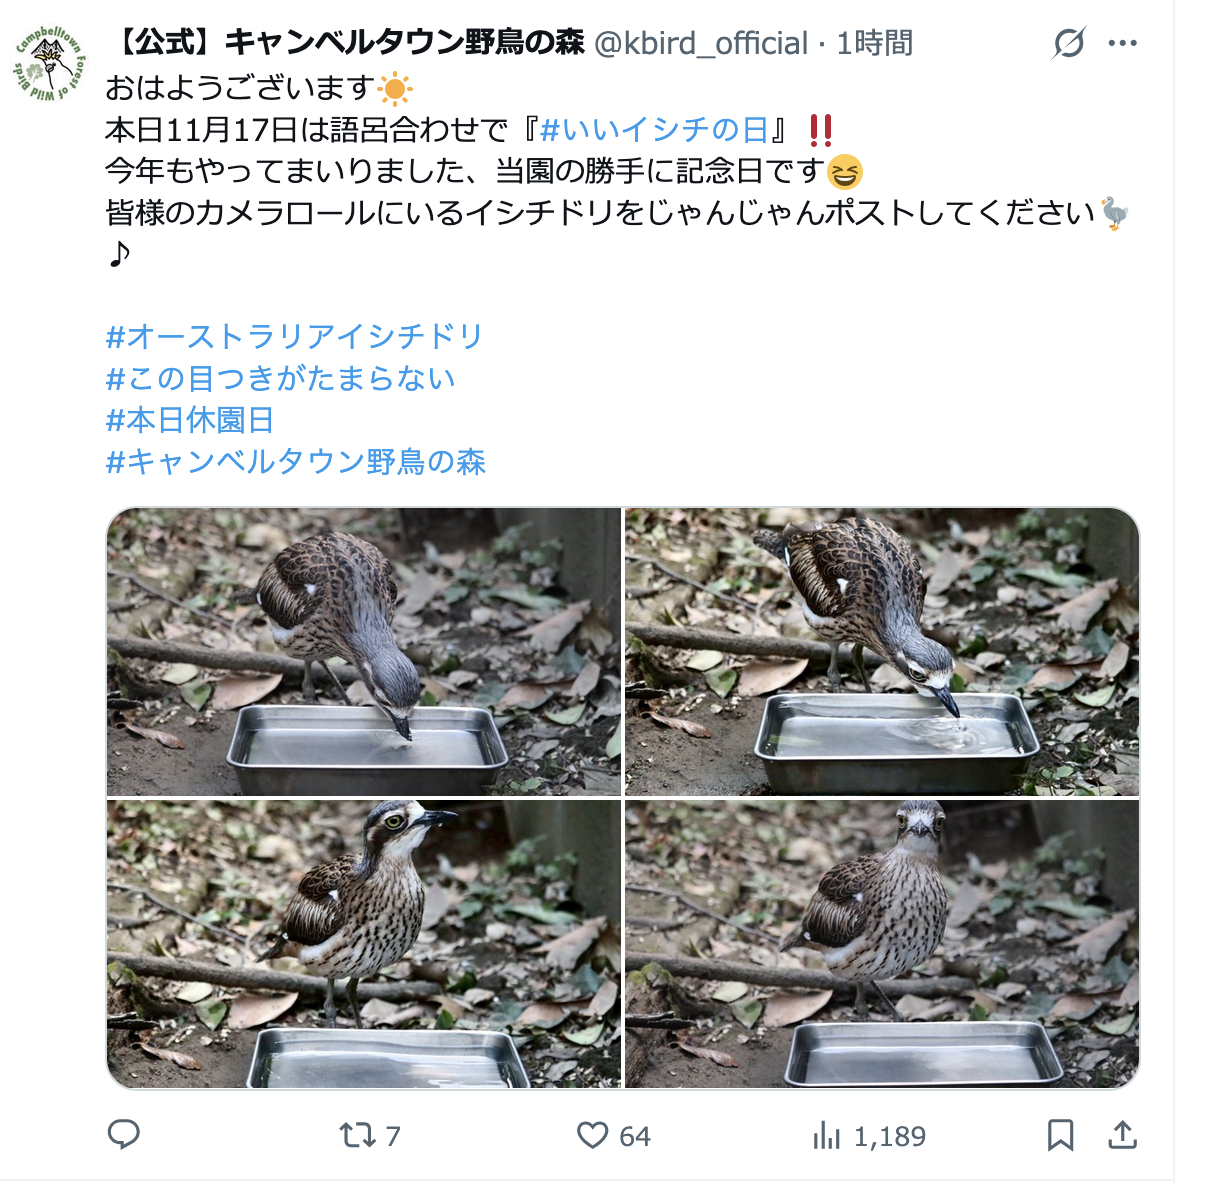Open top-right photo of bird splashing water
This screenshot has height=1185, width=1217.
(x=882, y=651)
